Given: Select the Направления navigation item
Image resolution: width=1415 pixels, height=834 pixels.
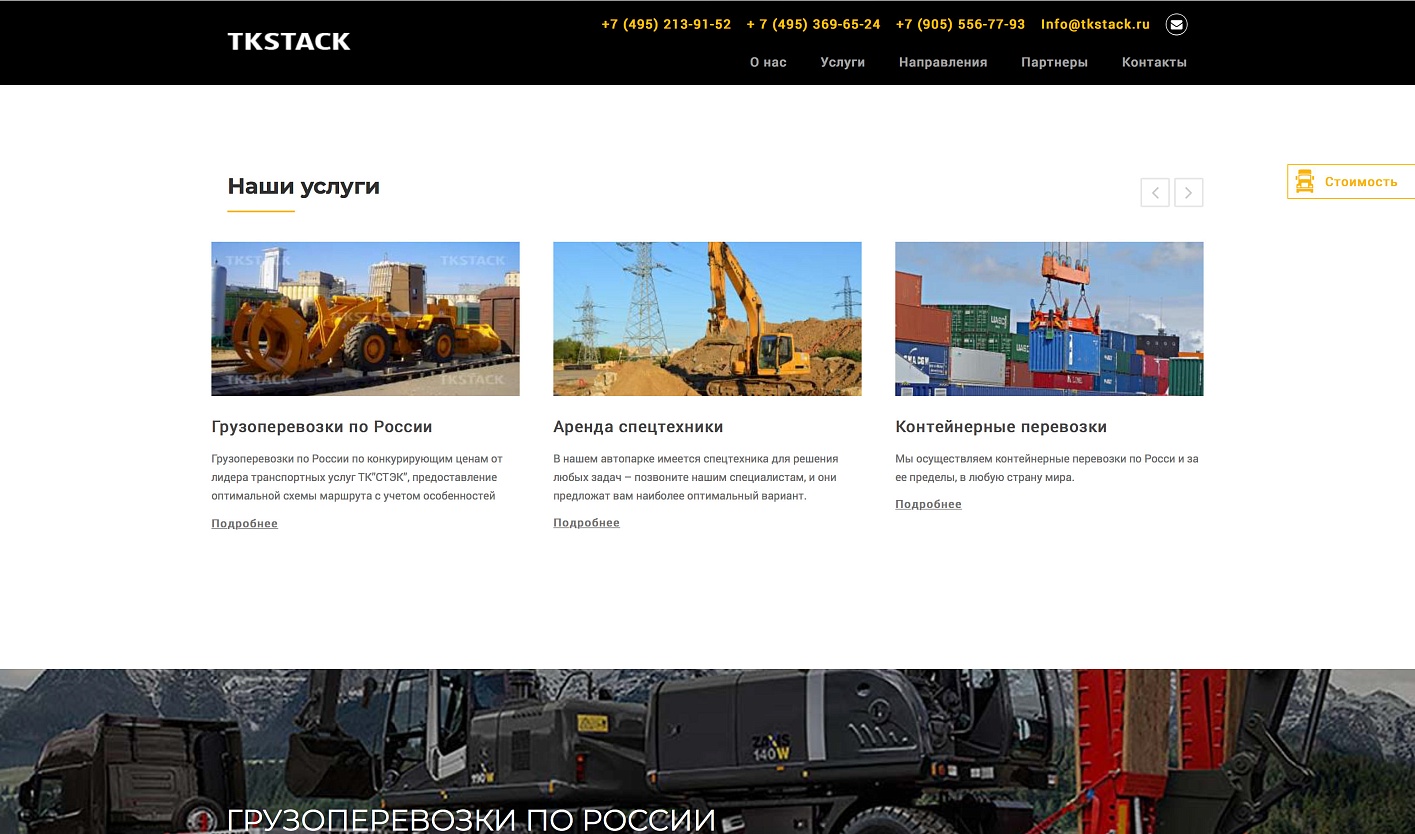Looking at the screenshot, I should click(942, 62).
